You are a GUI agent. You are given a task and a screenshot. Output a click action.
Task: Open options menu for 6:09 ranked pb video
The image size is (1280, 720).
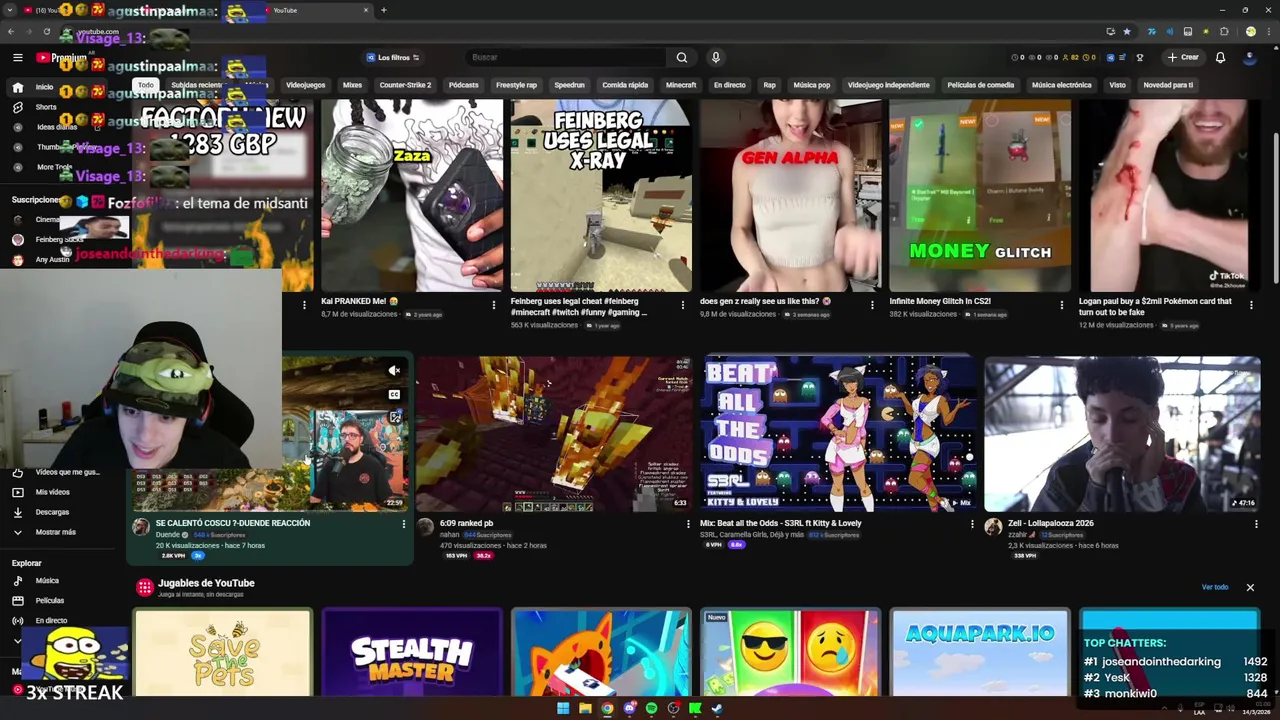pos(688,524)
